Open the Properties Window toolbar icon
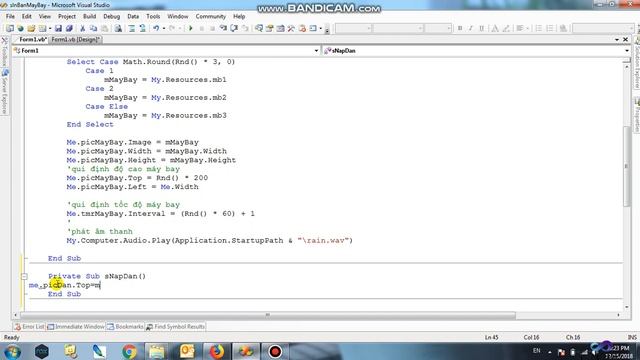The height and width of the screenshot is (360, 640). click(x=269, y=28)
